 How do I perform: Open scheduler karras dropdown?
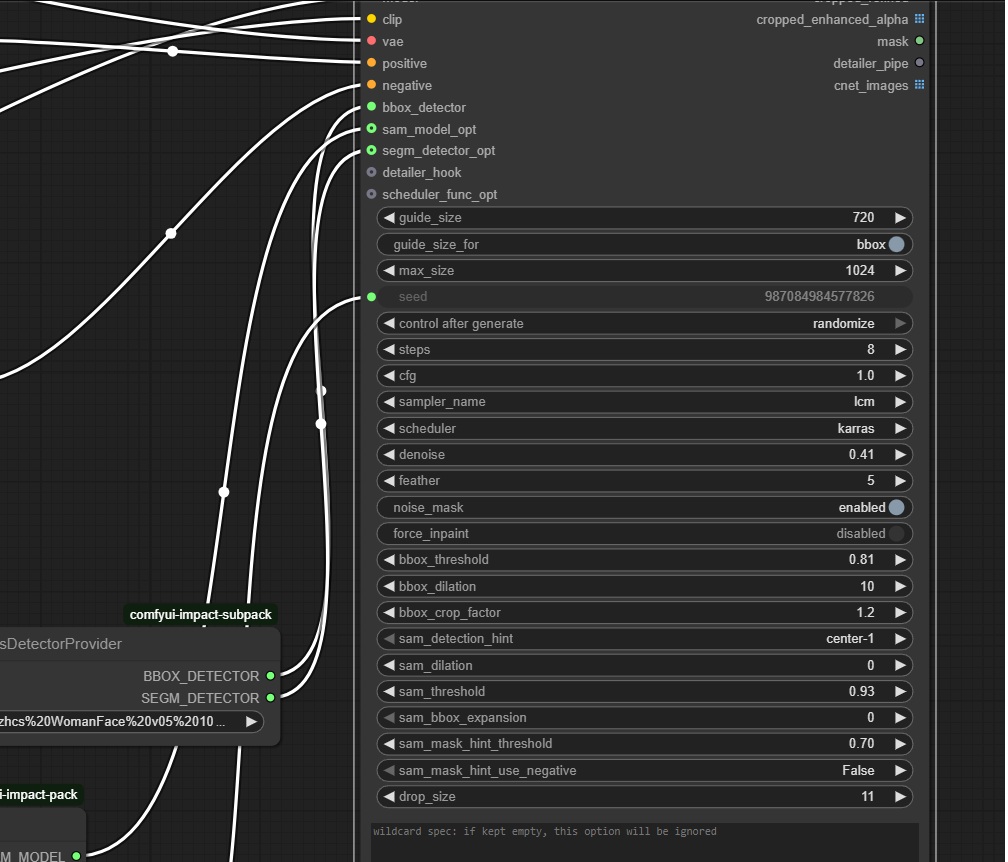click(x=644, y=428)
